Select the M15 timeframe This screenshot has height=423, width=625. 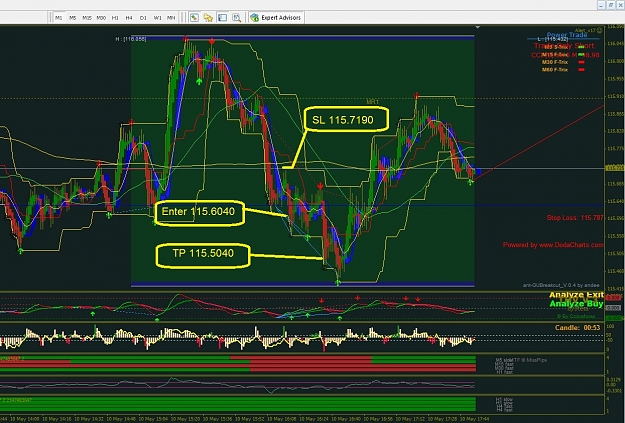click(x=87, y=18)
